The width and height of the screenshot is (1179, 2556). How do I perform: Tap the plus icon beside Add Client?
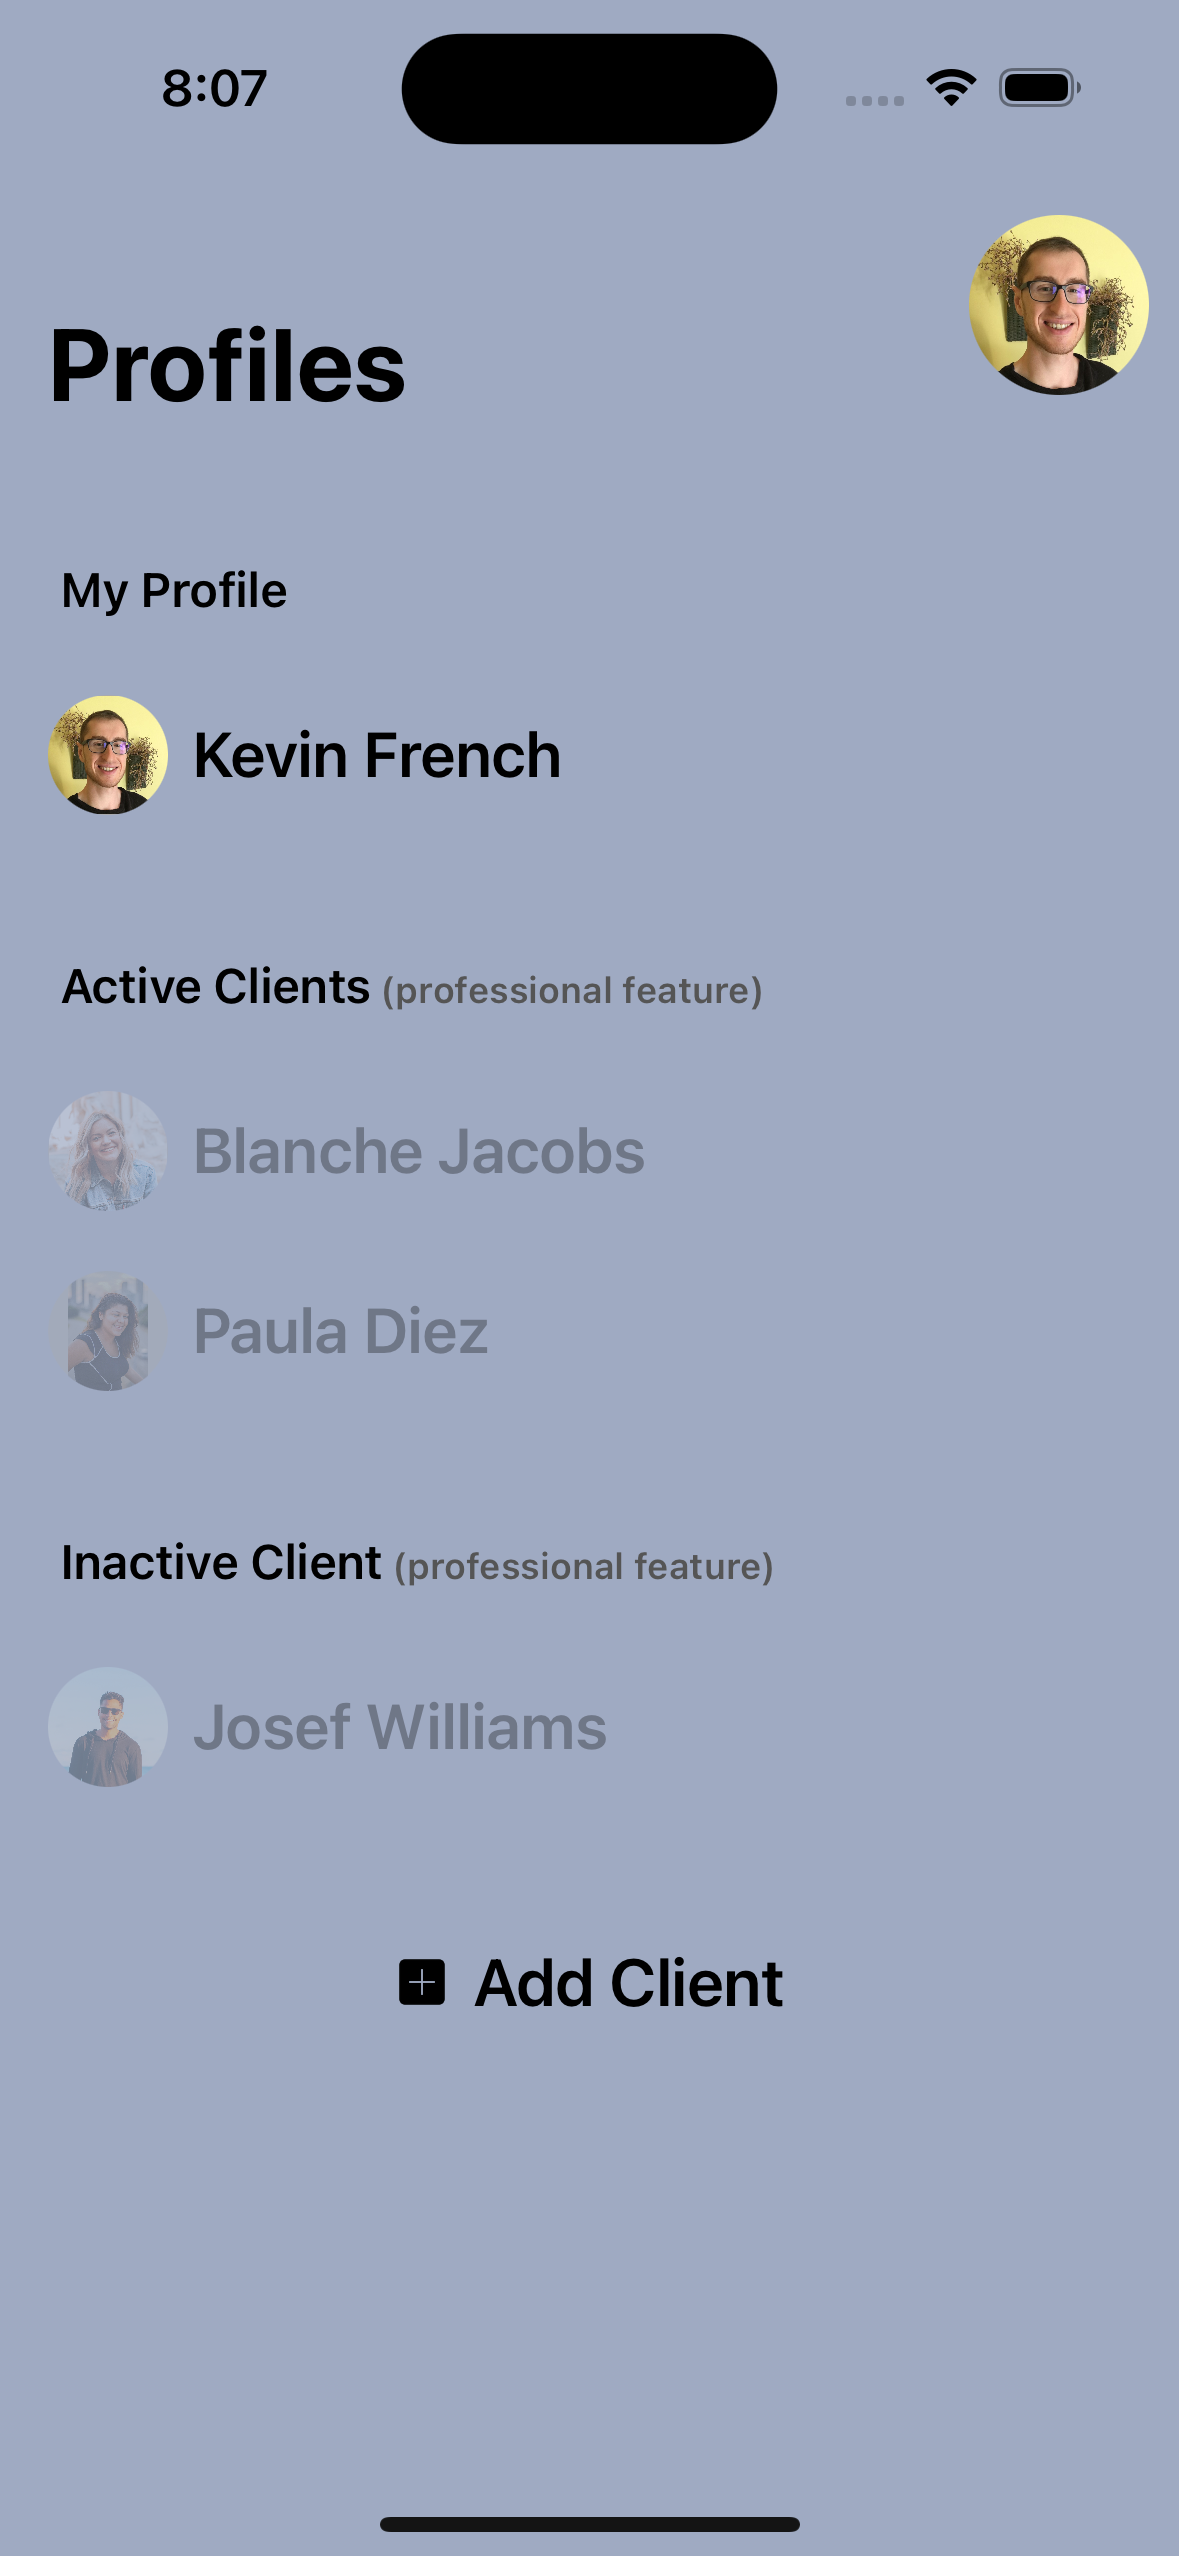click(422, 1982)
